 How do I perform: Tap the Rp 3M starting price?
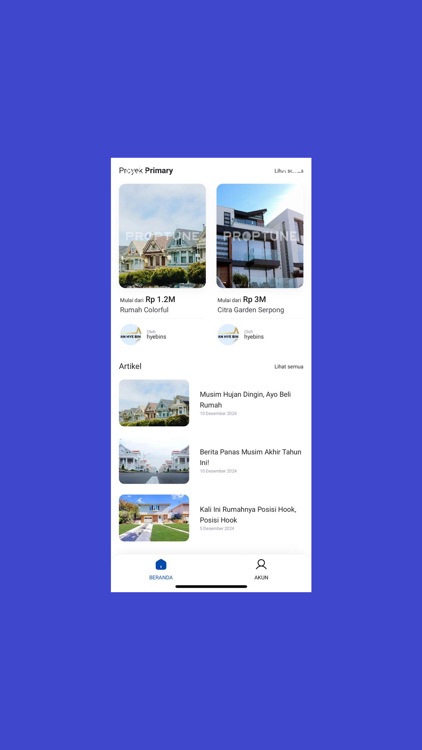coord(255,299)
